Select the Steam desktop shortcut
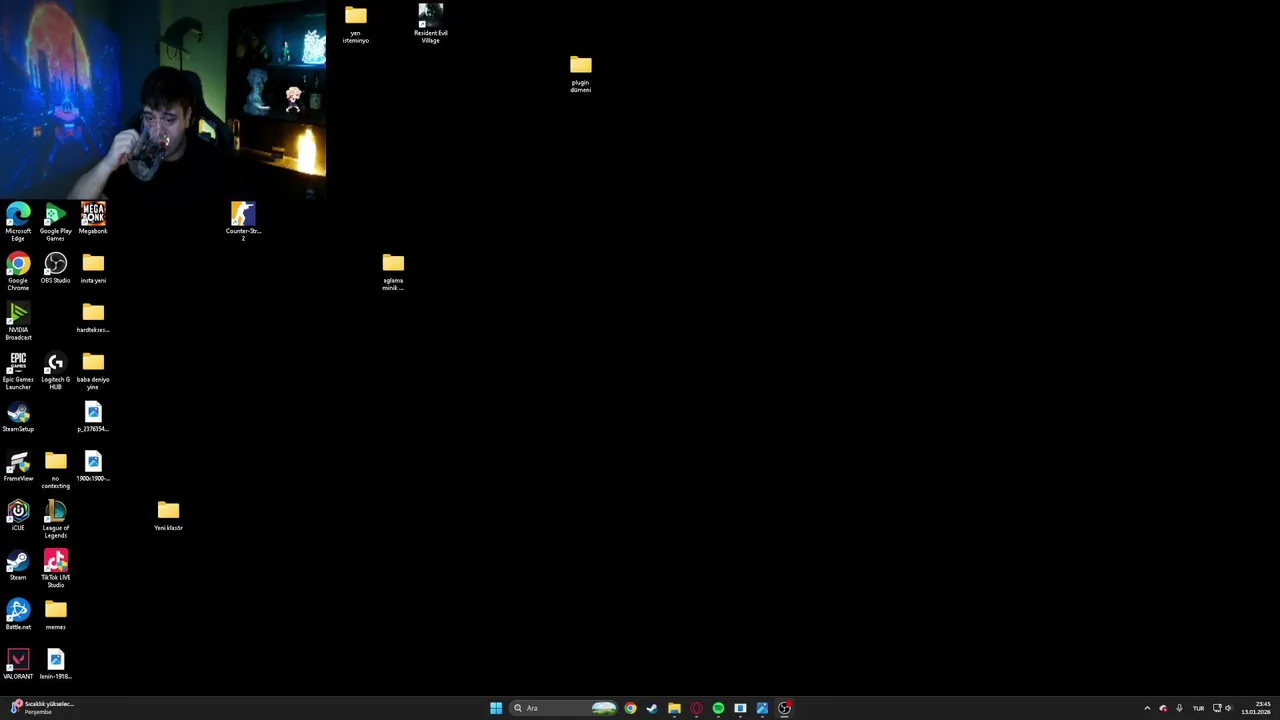Image resolution: width=1280 pixels, height=720 pixels. pyautogui.click(x=18, y=566)
